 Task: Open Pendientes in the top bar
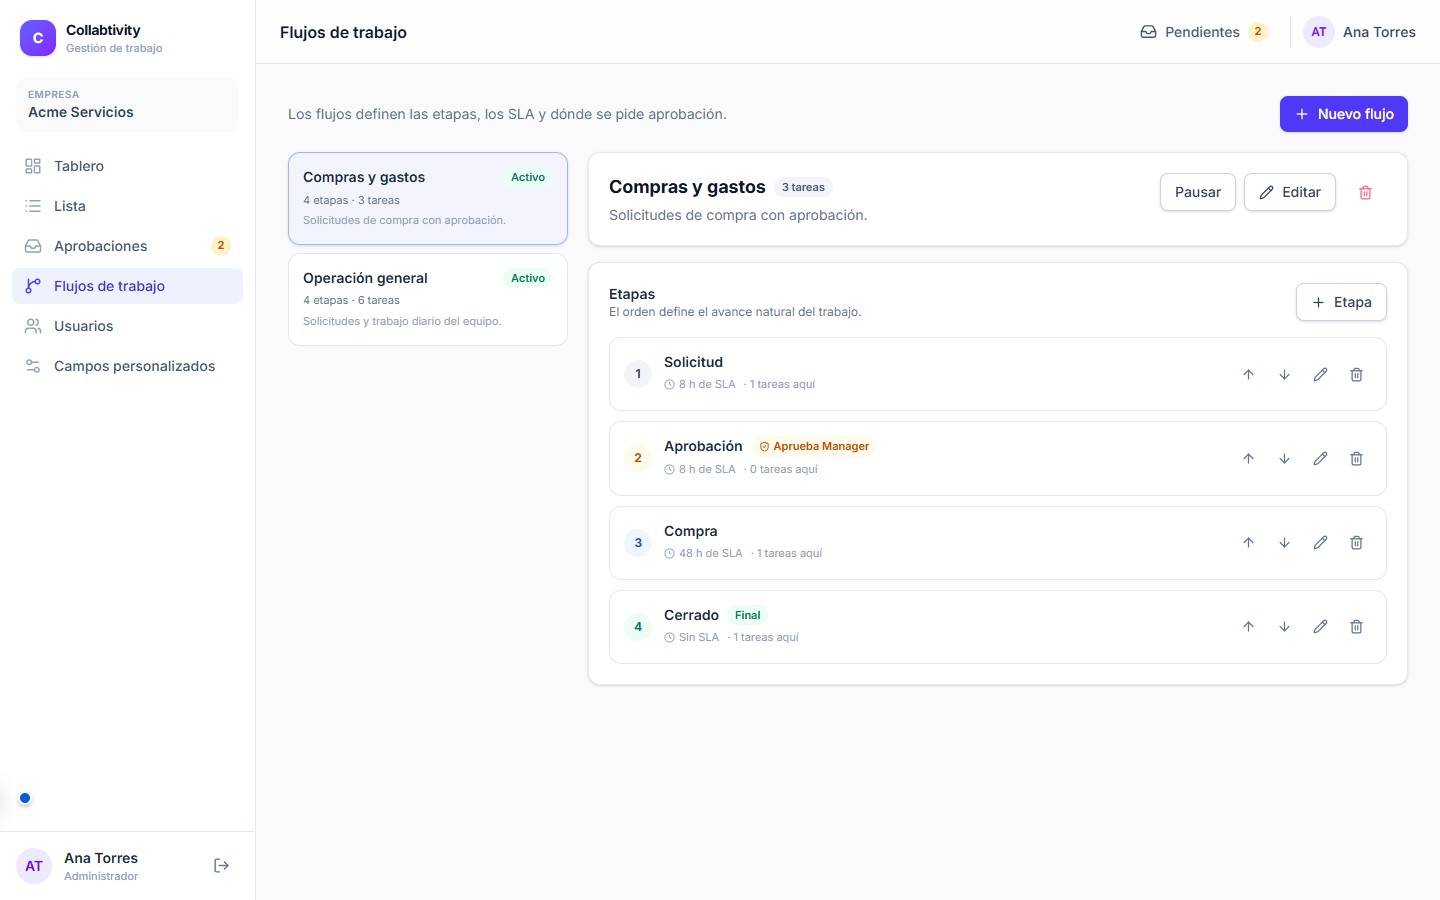click(x=1204, y=32)
